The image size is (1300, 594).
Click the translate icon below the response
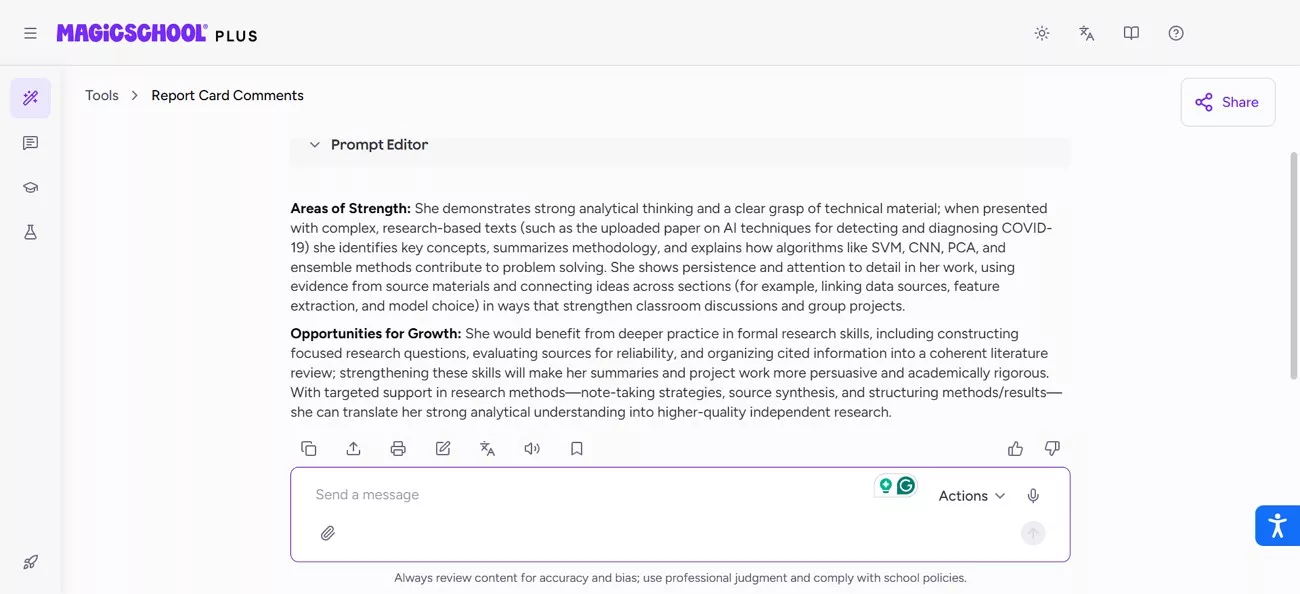pos(487,449)
